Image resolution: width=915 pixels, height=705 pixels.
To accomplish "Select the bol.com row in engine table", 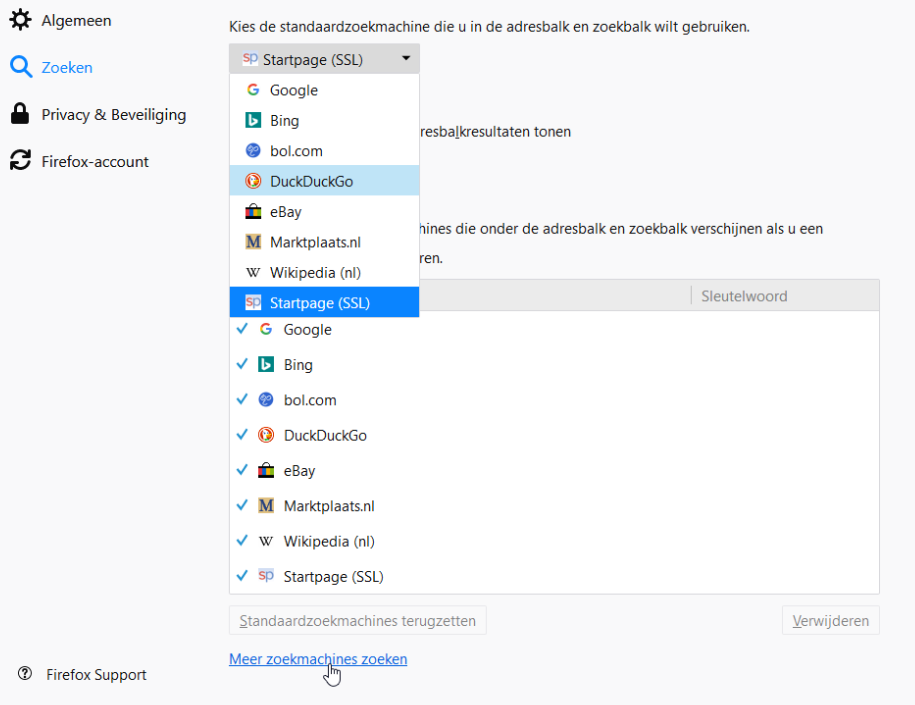I will click(310, 400).
